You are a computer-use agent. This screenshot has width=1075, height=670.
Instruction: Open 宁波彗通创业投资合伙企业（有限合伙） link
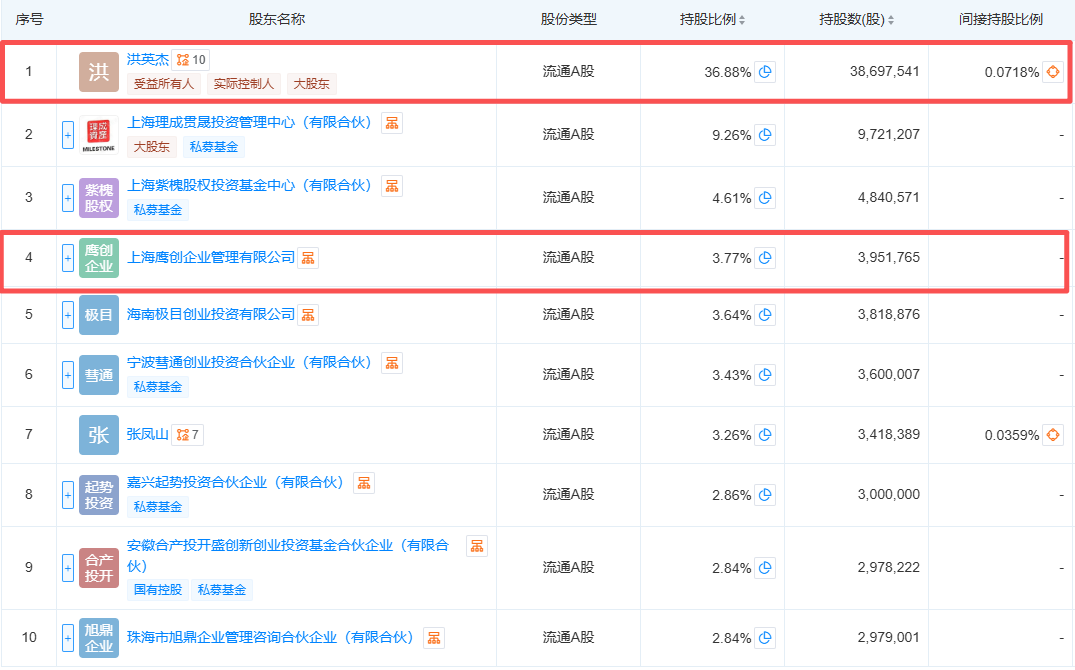point(250,363)
